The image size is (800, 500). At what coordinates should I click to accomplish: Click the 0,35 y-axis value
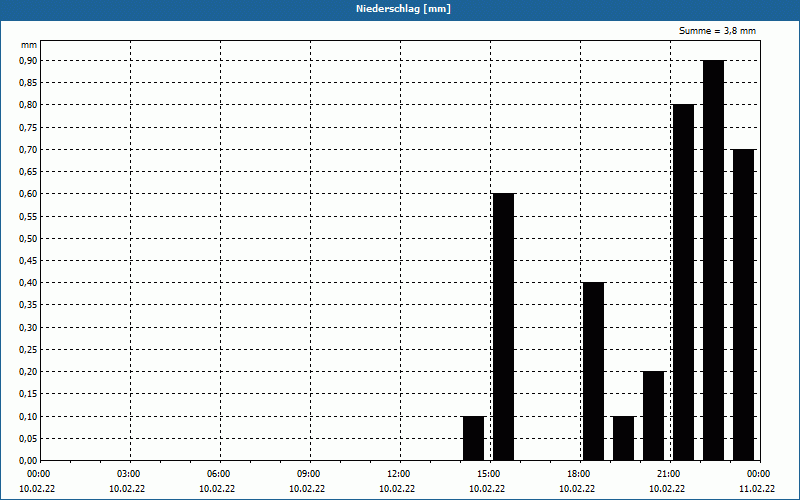[x=28, y=305]
